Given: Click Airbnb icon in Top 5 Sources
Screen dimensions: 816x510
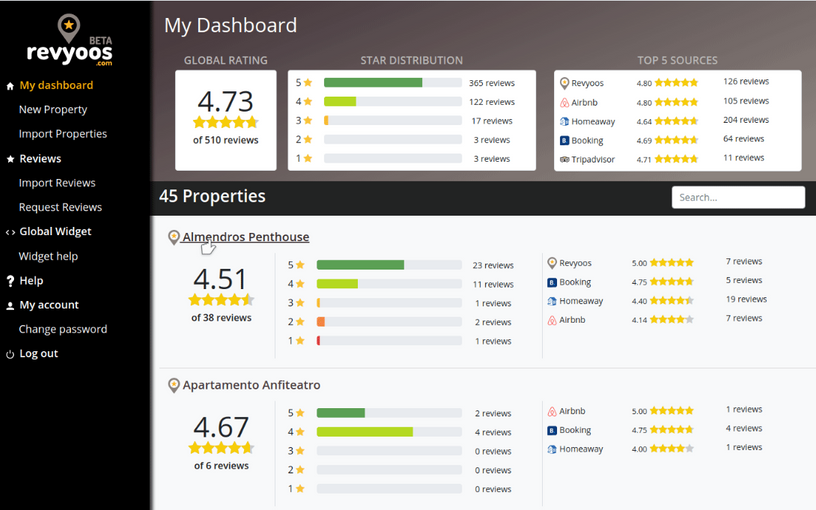Looking at the screenshot, I should (564, 103).
